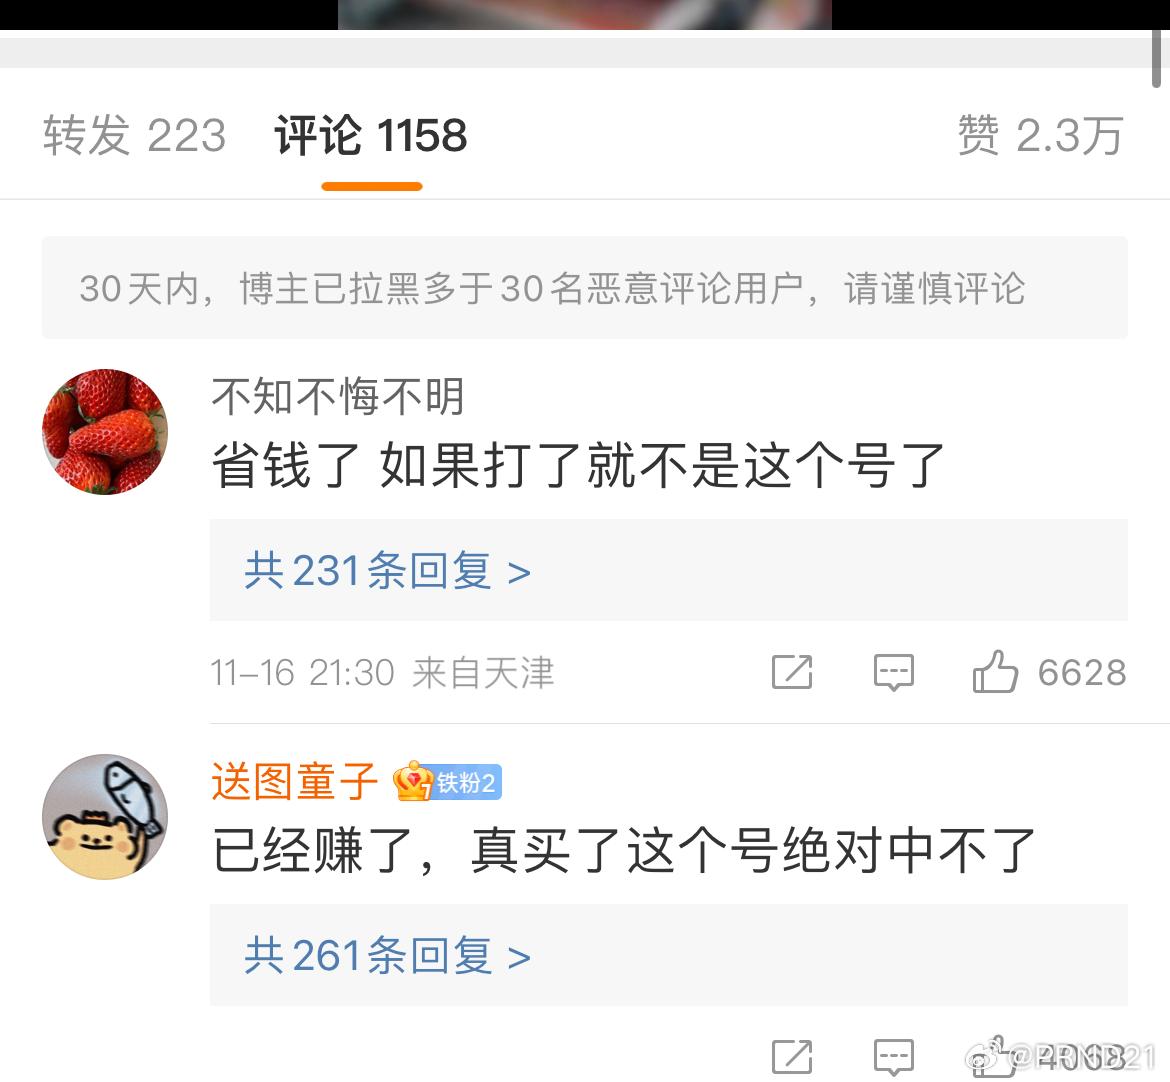Open the 赞 2.3万 likes tab

tap(1041, 136)
